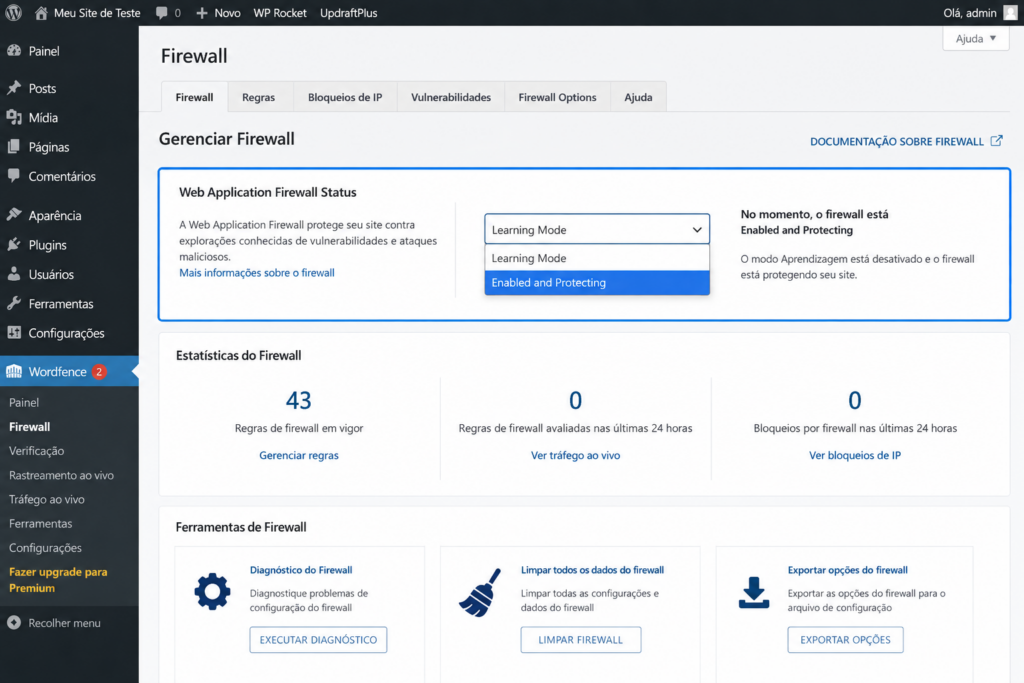This screenshot has width=1024, height=683.
Task: Click the Plugins plug icon
Action: [14, 245]
